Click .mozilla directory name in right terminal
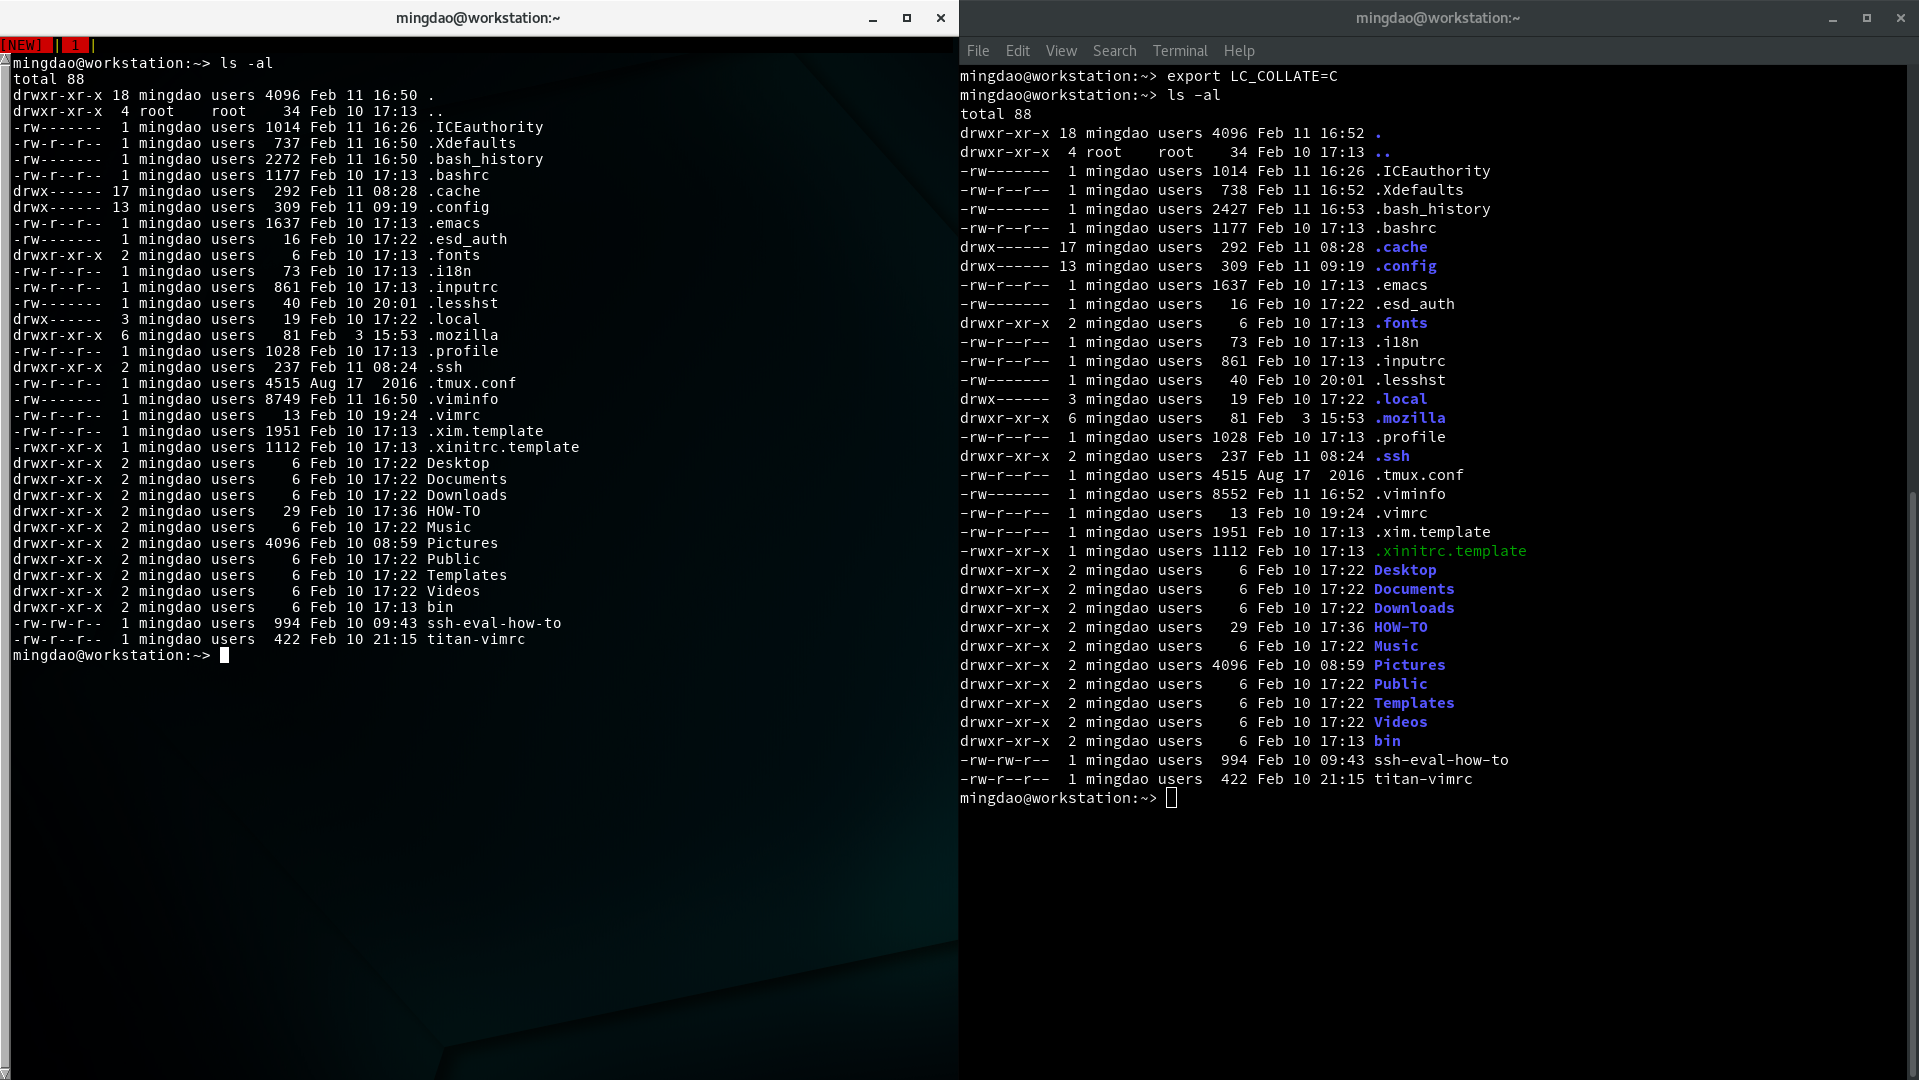Viewport: 1919px width, 1080px height. (x=1409, y=418)
